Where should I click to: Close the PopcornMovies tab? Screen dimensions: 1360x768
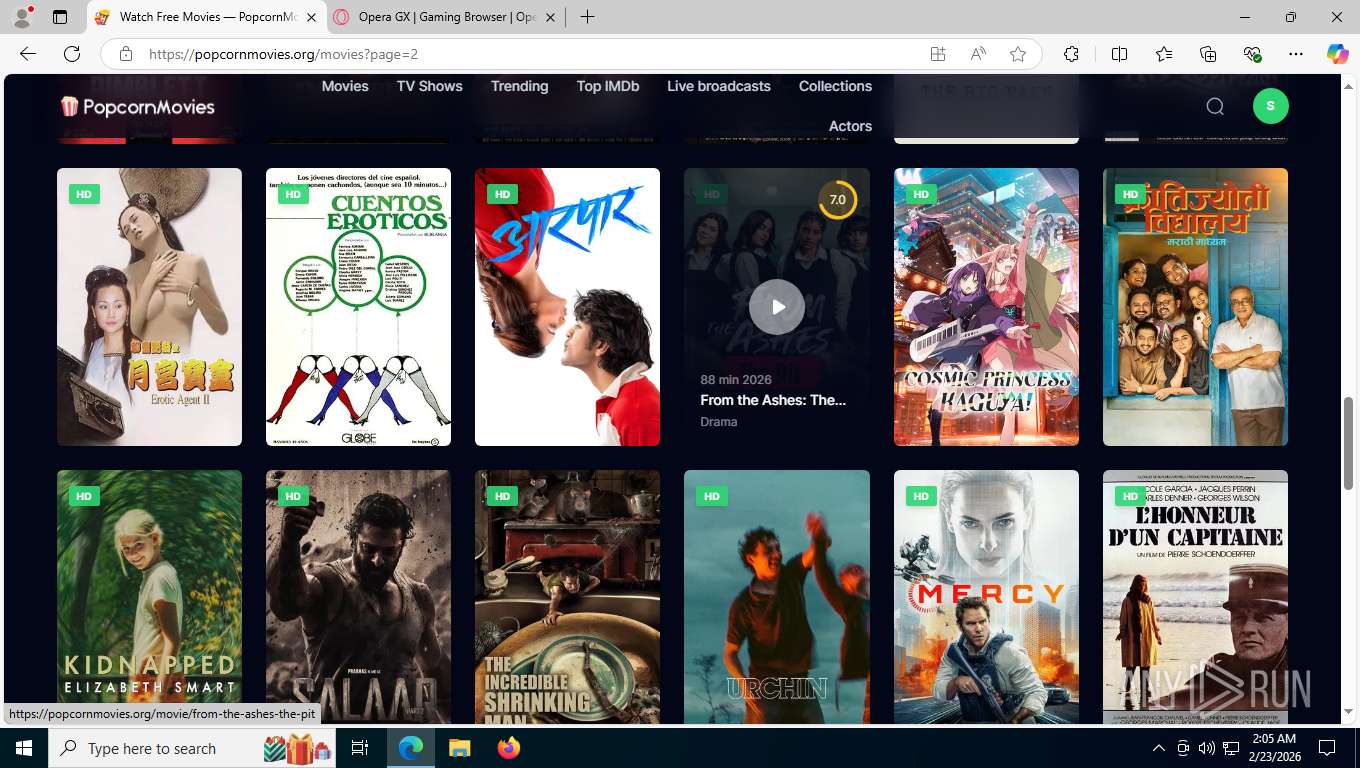(x=311, y=17)
